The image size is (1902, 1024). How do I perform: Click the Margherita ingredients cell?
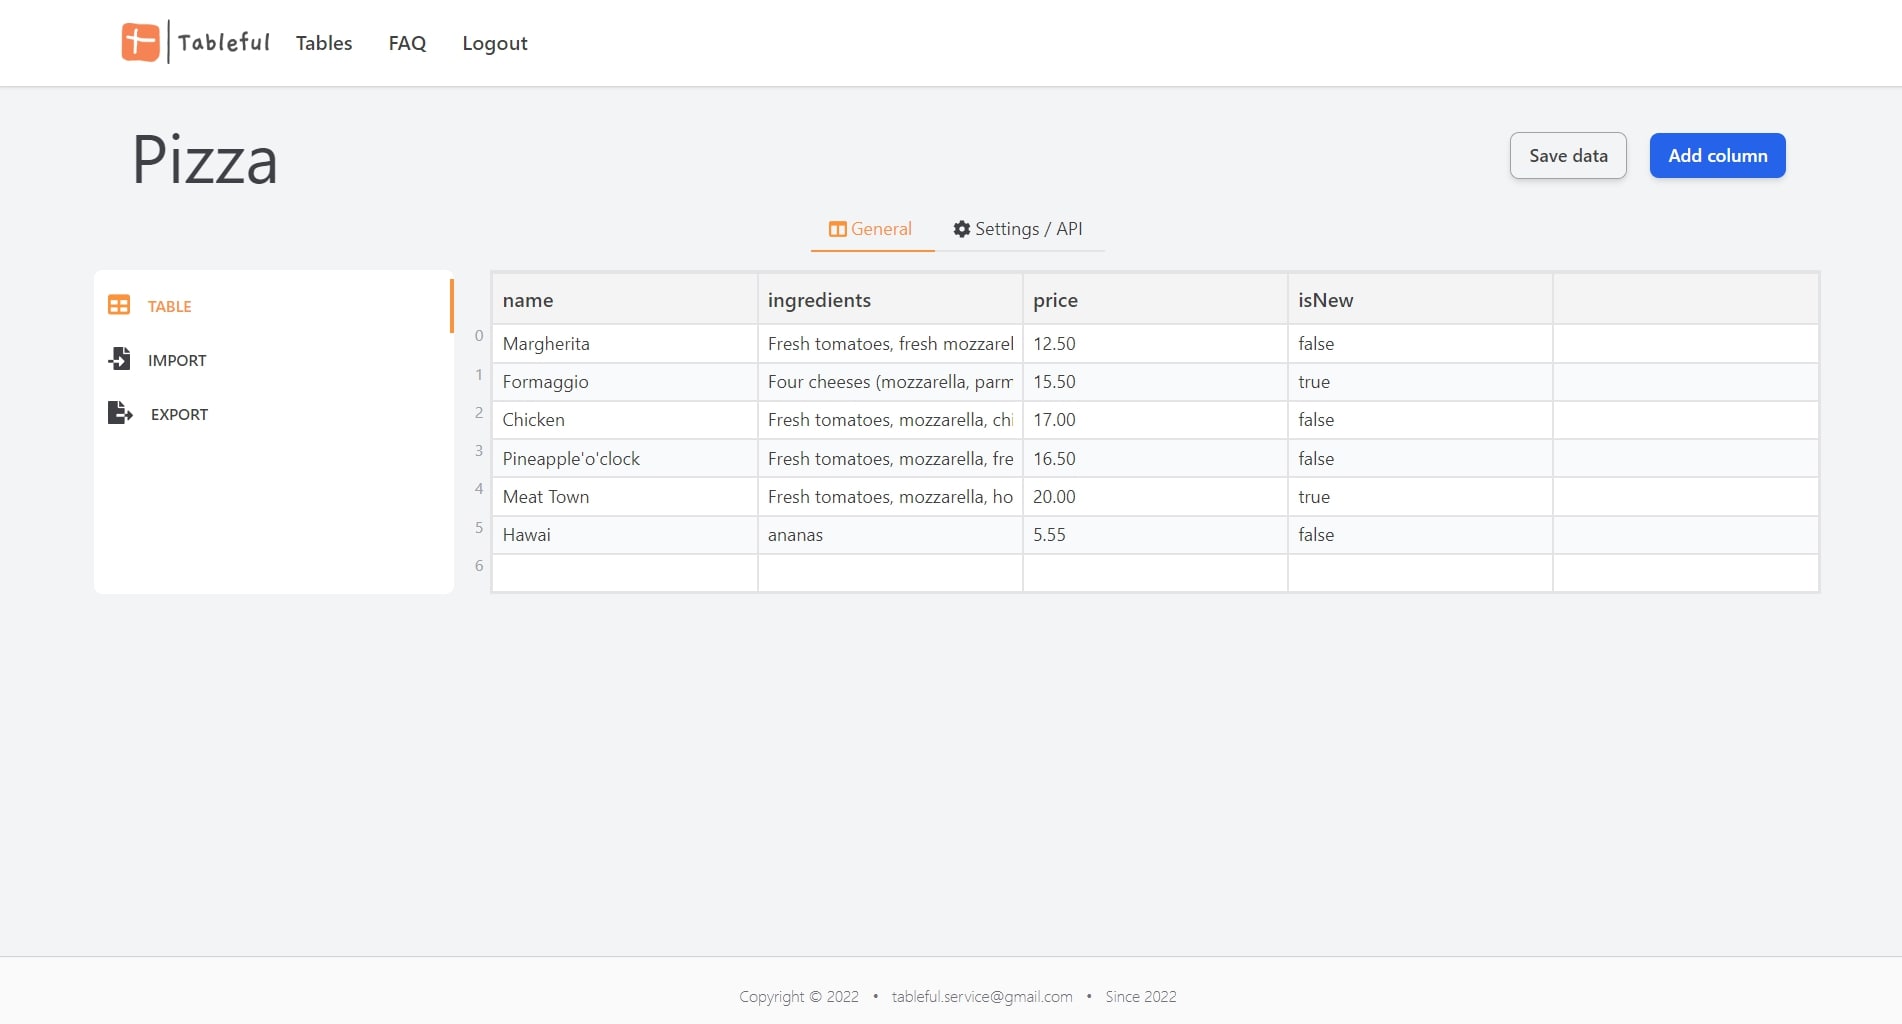click(x=890, y=344)
